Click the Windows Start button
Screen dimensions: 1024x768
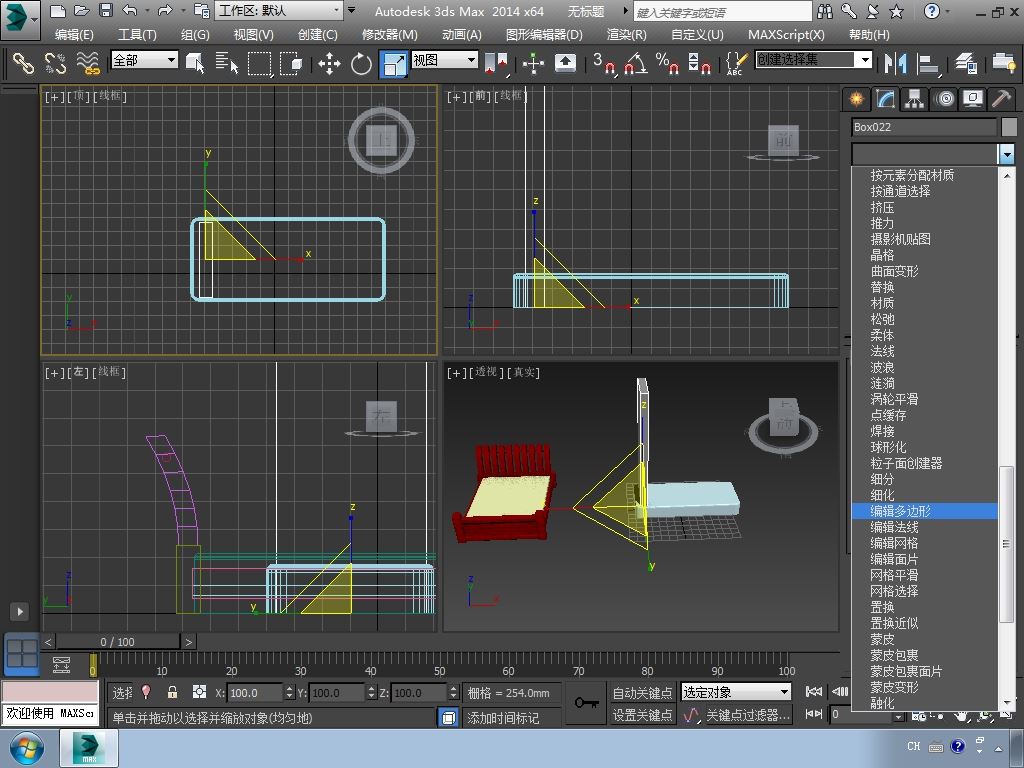[x=25, y=748]
